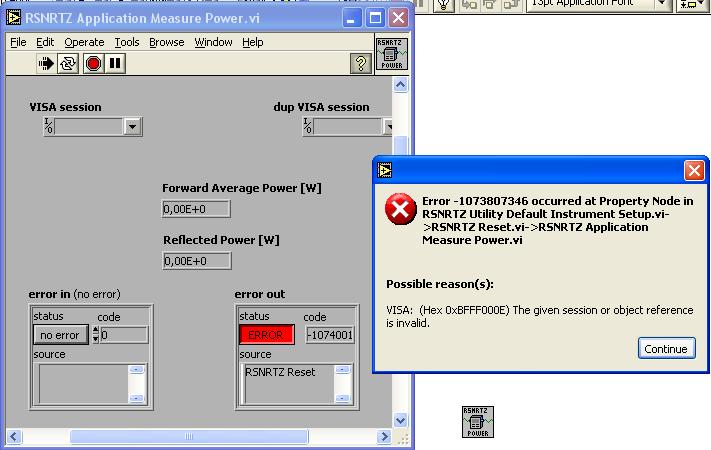711x450 pixels.
Task: Click the VISA session I/O field
Action: click(x=88, y=127)
